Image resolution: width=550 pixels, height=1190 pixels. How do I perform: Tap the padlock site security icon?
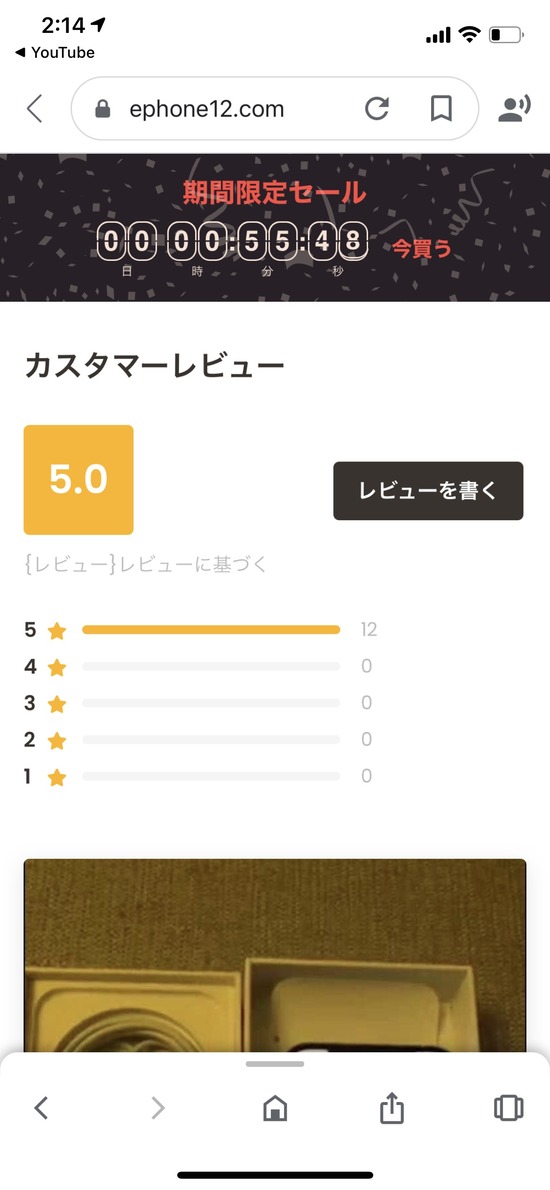[102, 110]
